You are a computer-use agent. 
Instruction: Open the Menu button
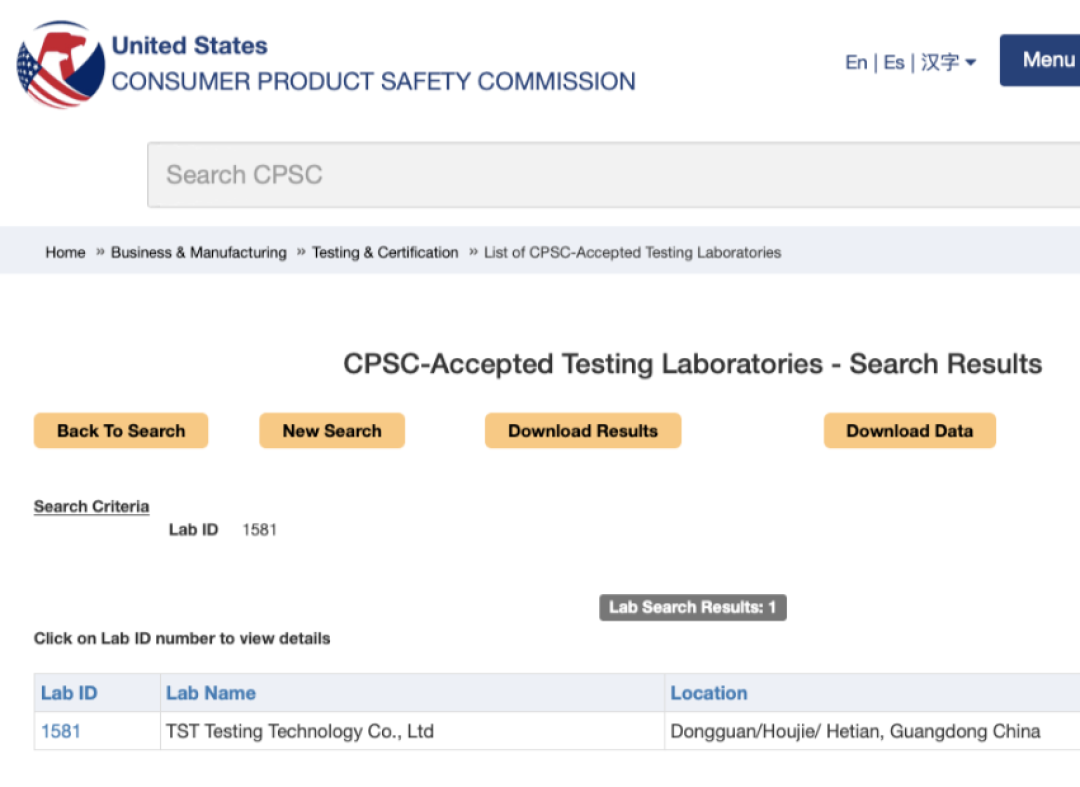(x=1045, y=60)
